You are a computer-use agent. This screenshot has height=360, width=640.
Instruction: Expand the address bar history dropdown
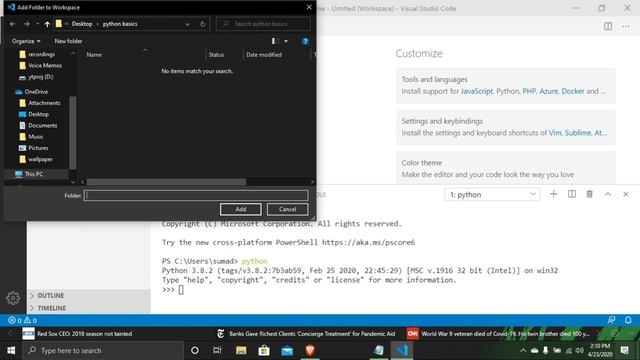(187, 24)
